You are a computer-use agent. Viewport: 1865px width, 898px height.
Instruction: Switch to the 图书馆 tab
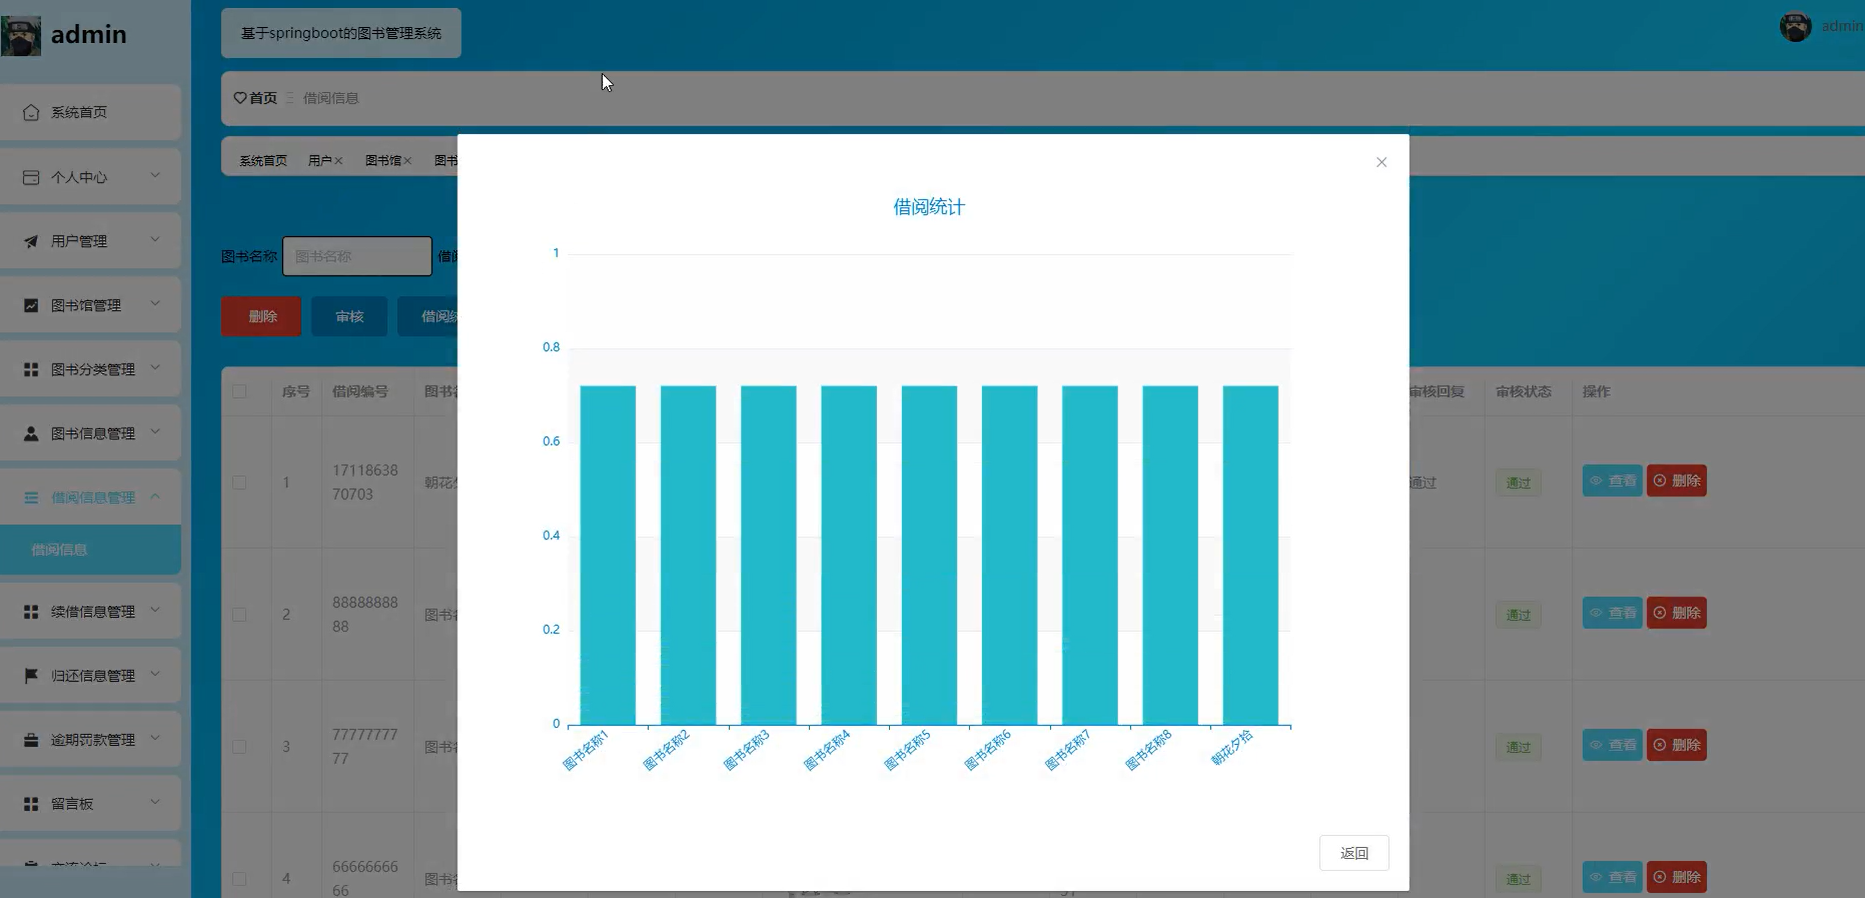click(383, 161)
